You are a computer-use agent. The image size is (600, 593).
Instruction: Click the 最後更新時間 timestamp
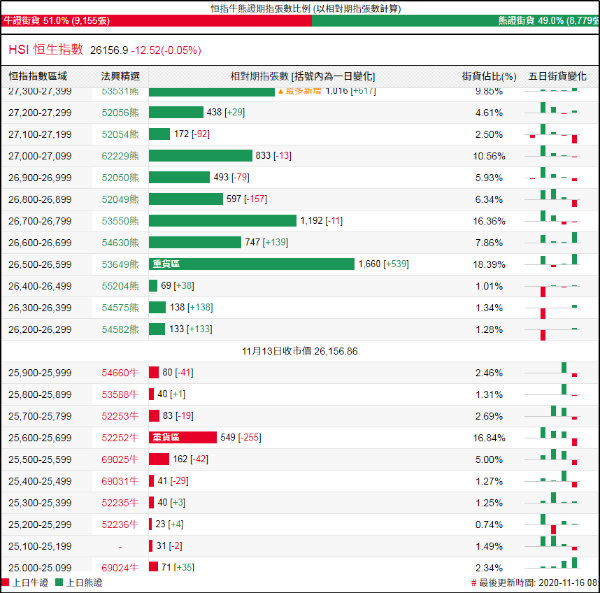click(535, 583)
